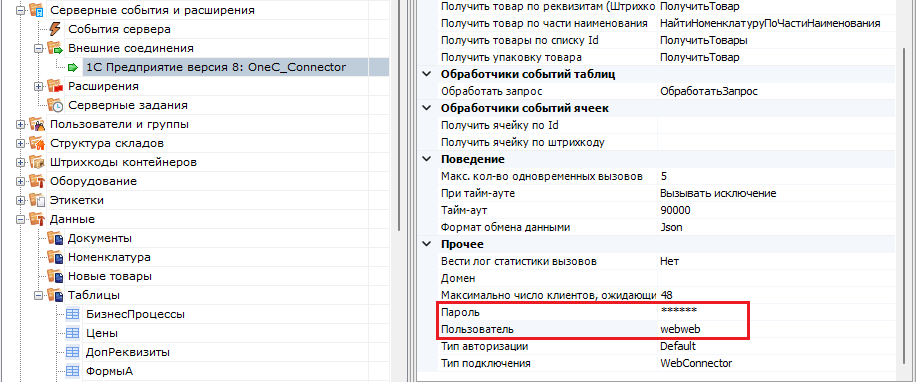Click the Документы folder icon

pyautogui.click(x=55, y=238)
